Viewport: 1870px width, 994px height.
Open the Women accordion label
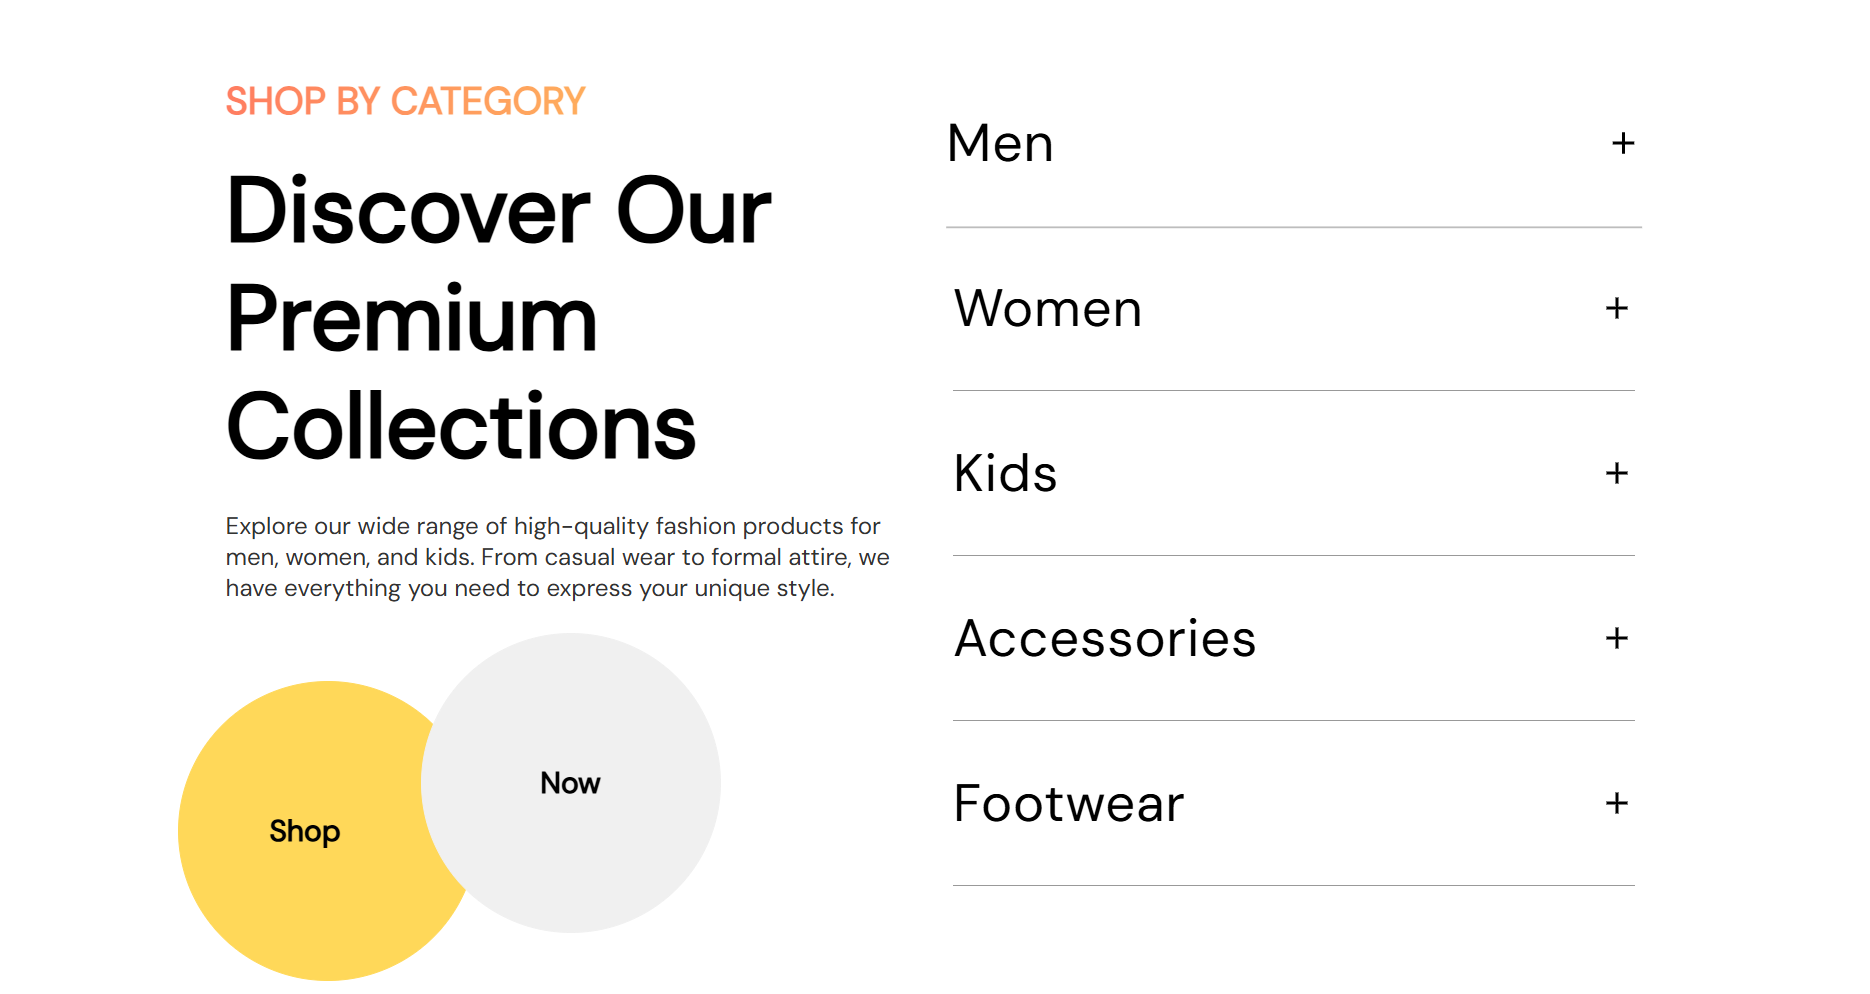pyautogui.click(x=1047, y=308)
